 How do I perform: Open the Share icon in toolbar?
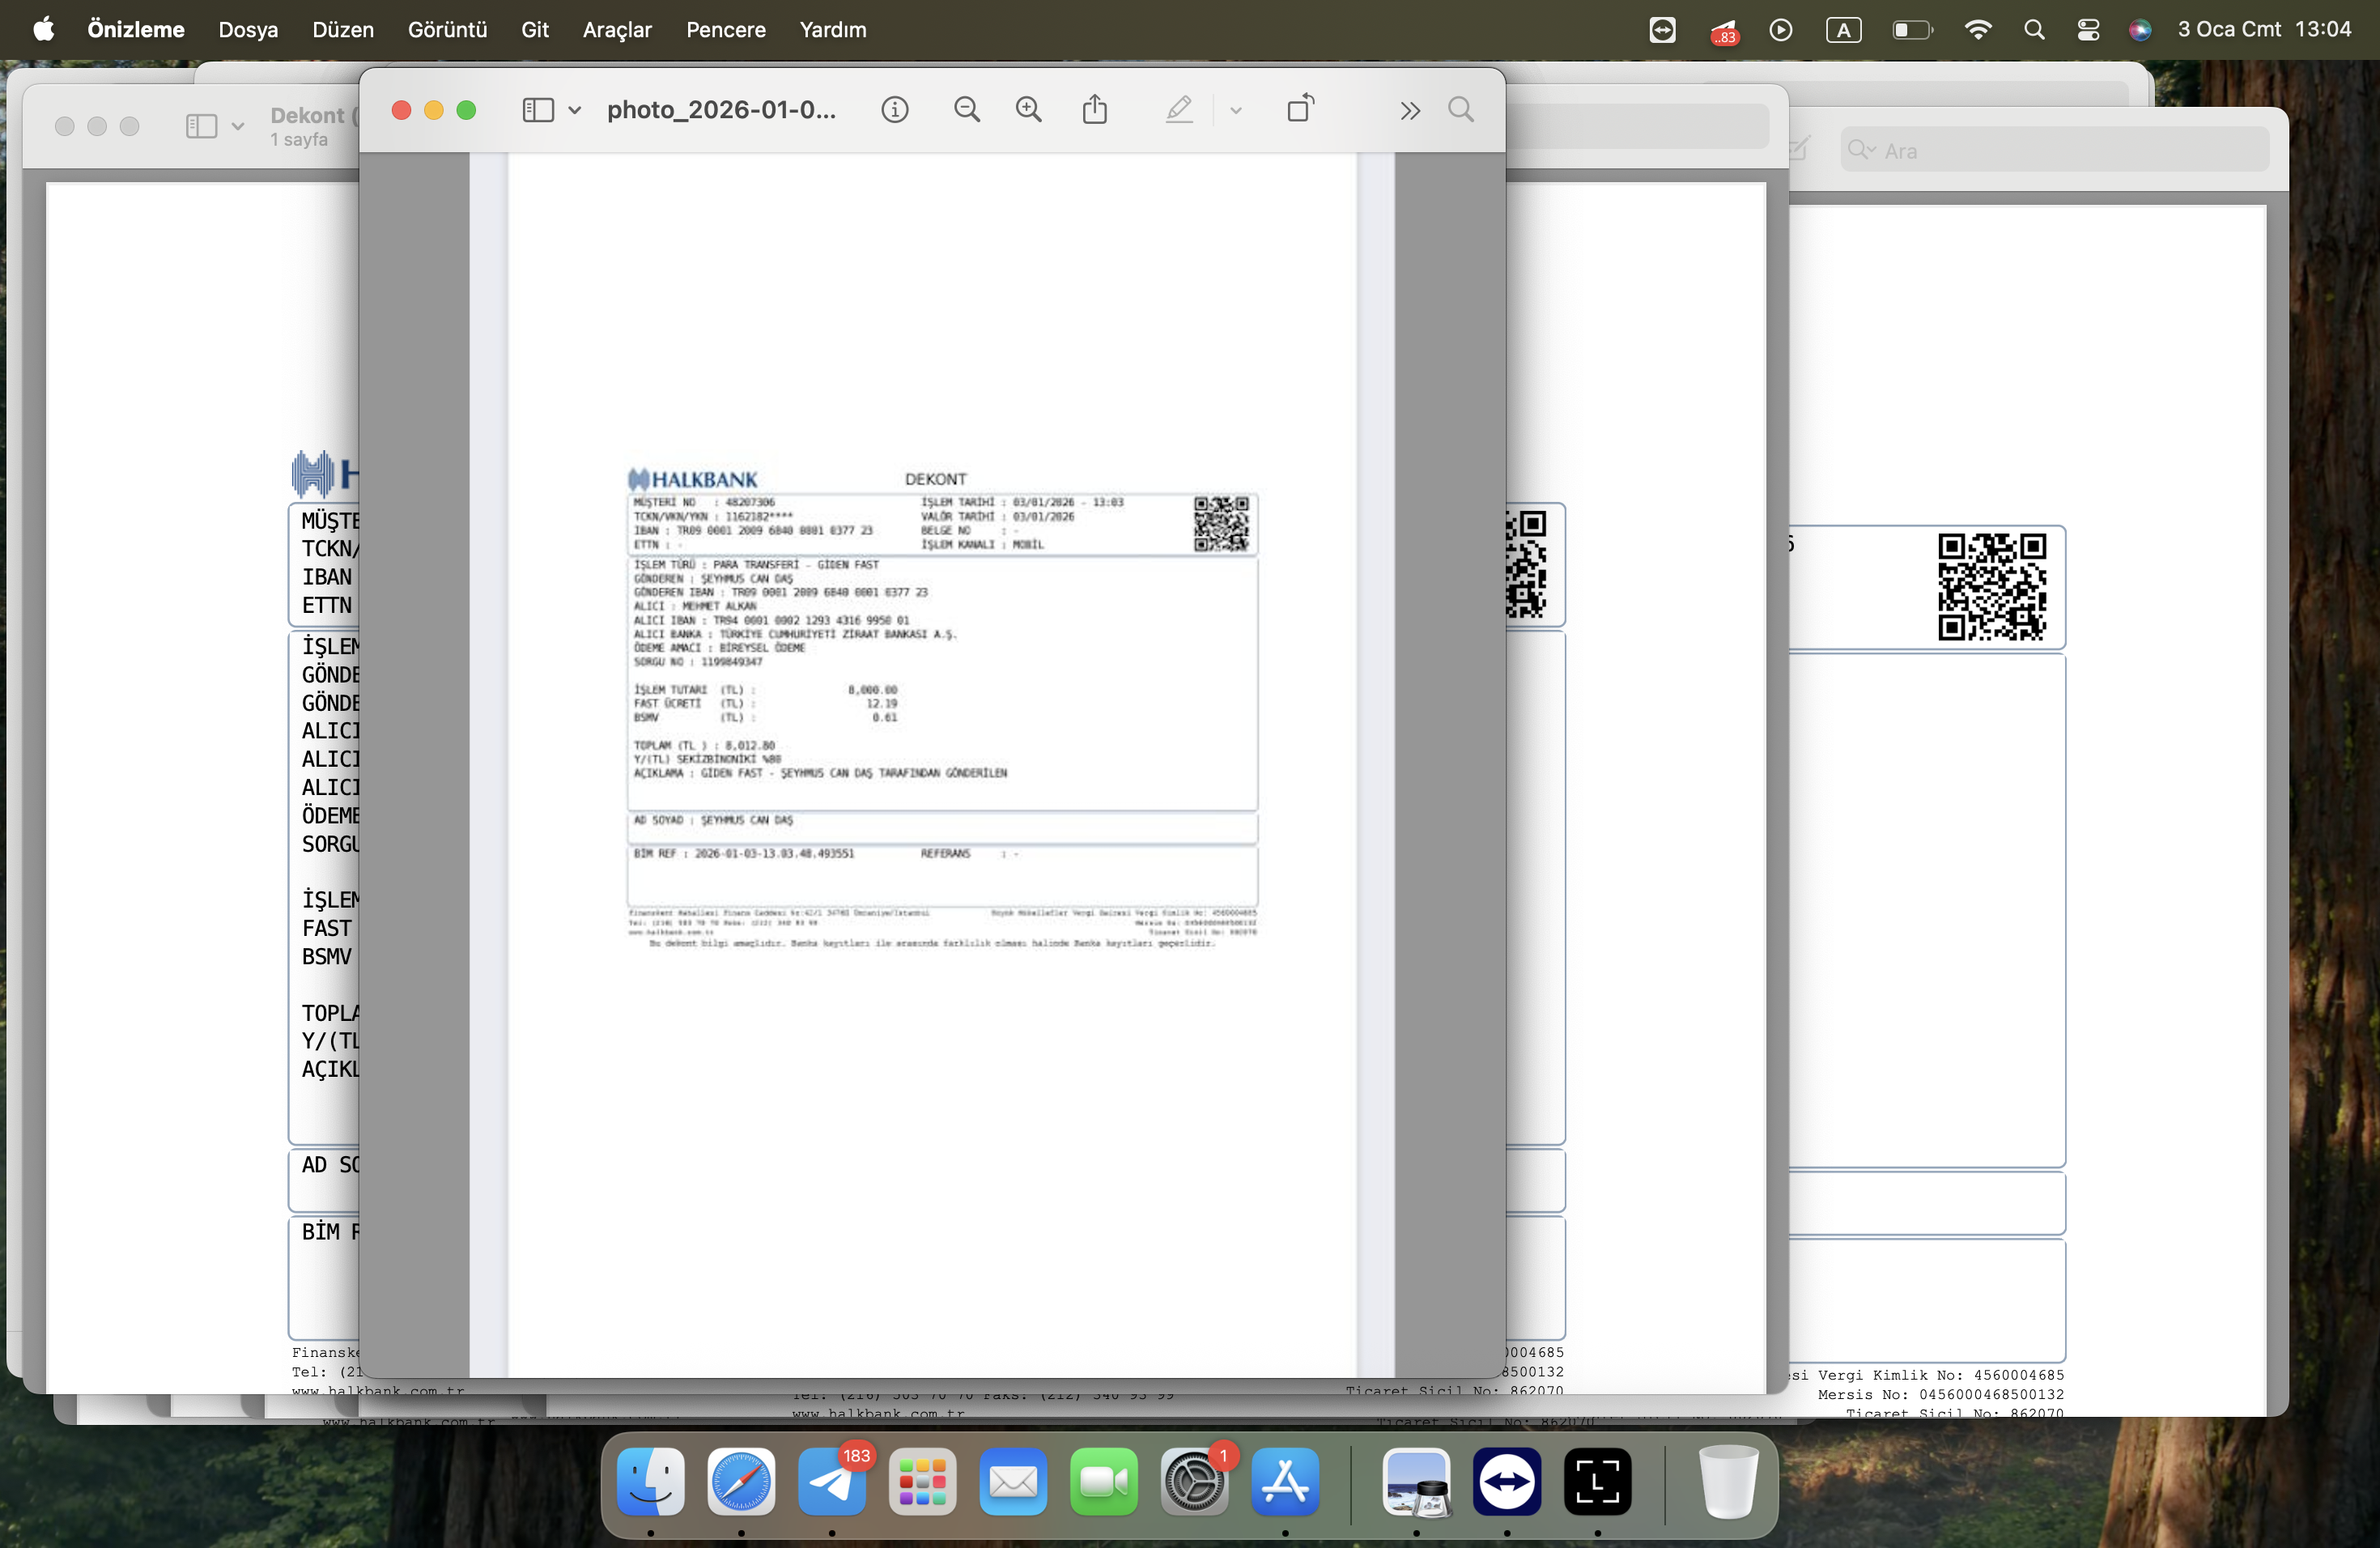pyautogui.click(x=1095, y=109)
